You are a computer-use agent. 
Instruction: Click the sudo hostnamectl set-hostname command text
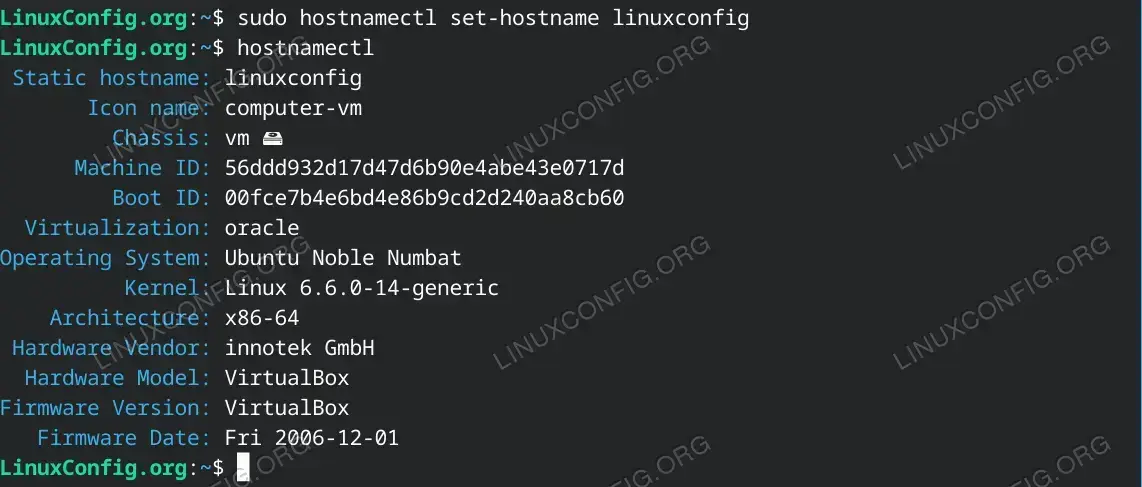pos(493,17)
